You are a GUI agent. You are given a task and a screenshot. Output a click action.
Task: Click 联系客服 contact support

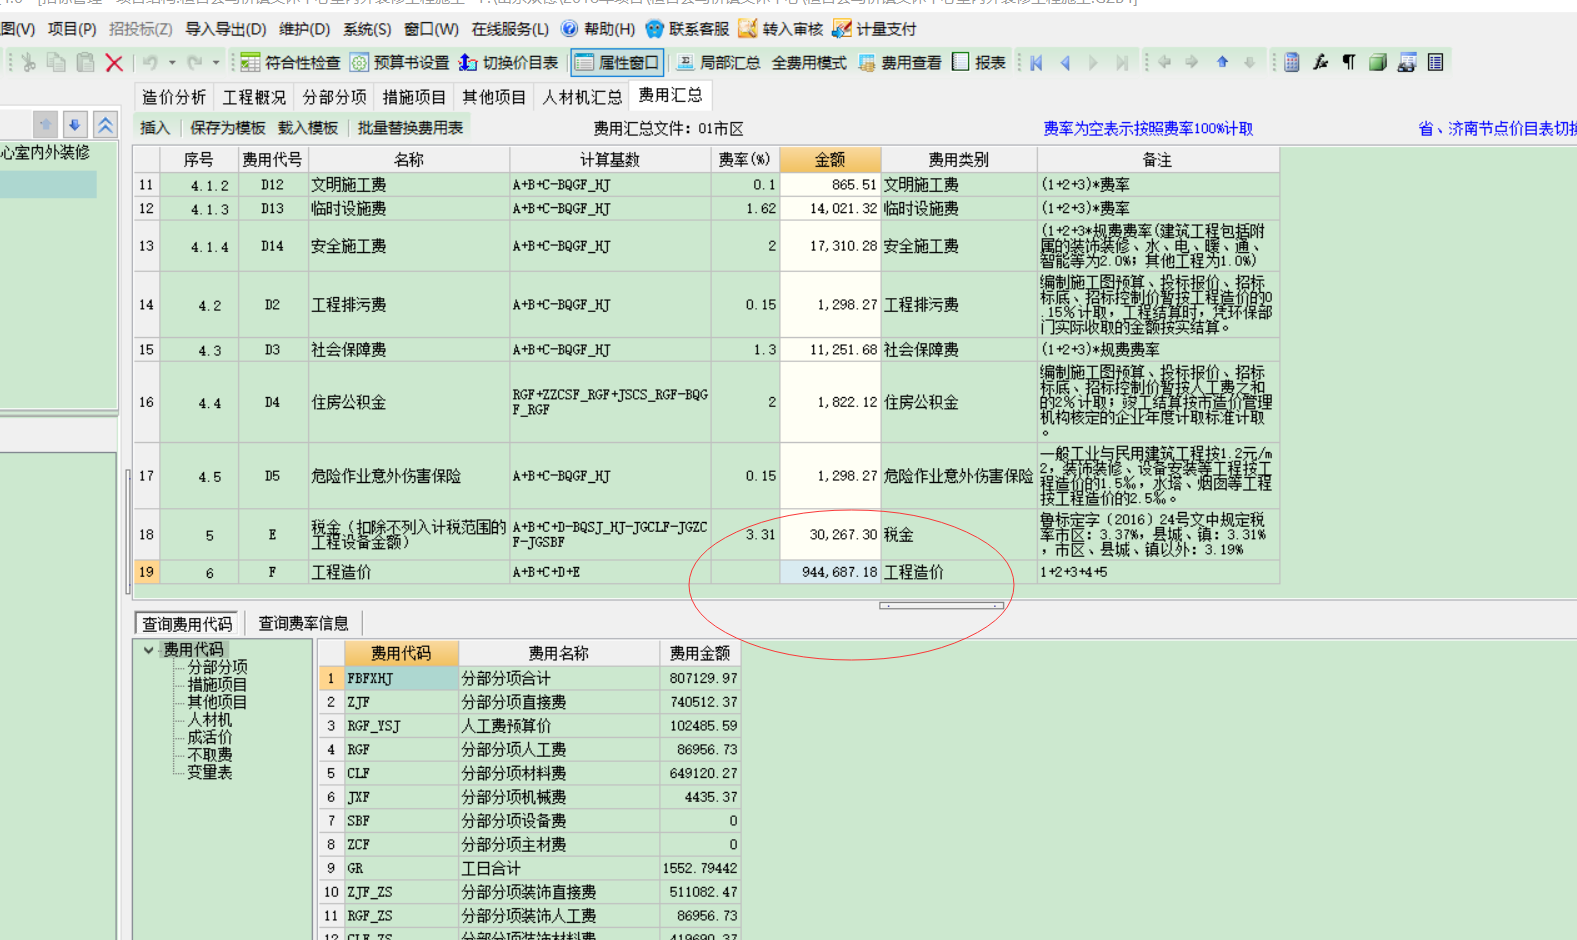pyautogui.click(x=687, y=29)
